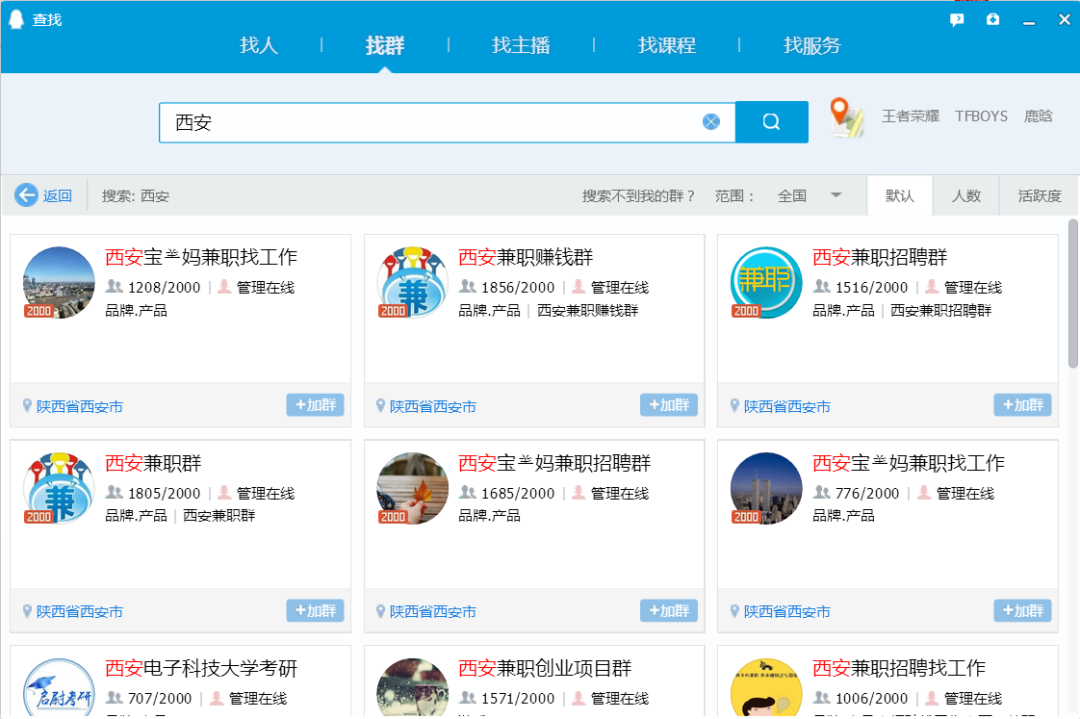Open the nearby map location icon
1080x719 pixels.
[846, 117]
